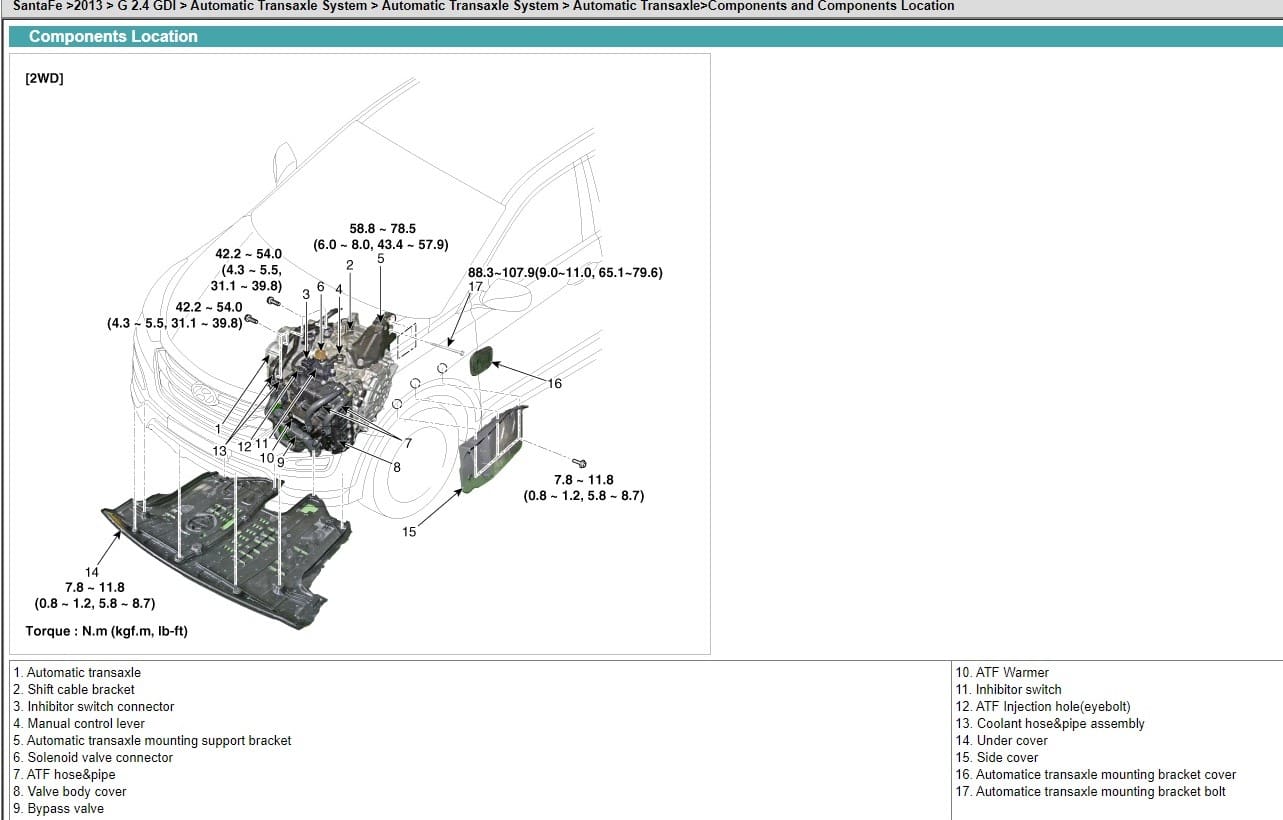Click legend item 1. Automatic transaxle

point(77,673)
